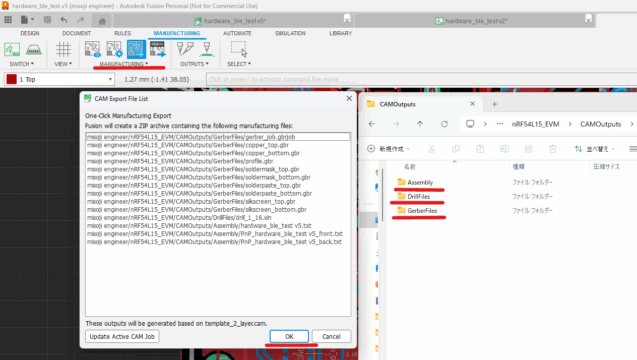Viewport: 637px width, 360px height.
Task: Refresh the File Explorer window
Action: coord(444,124)
